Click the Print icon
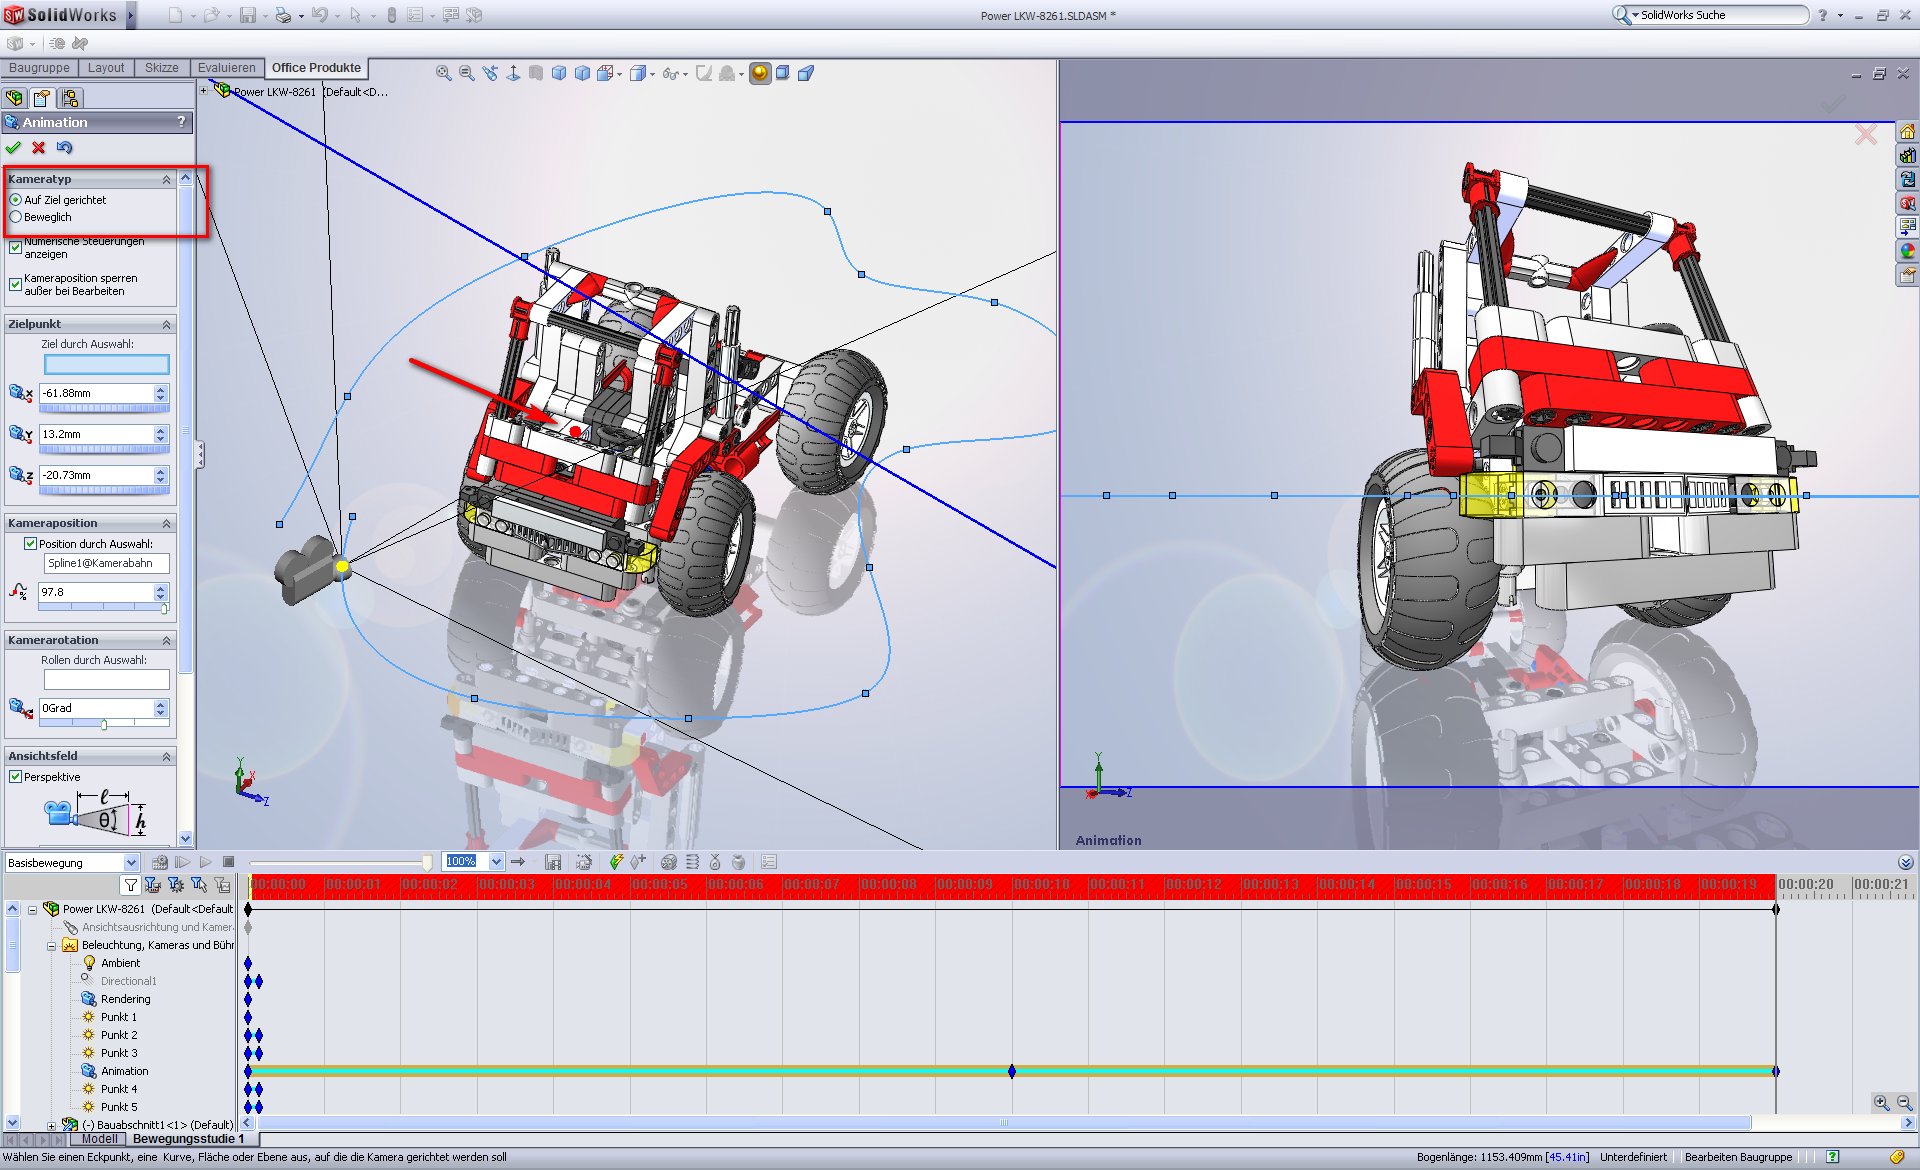Screen dimensions: 1920x1170 tap(284, 15)
